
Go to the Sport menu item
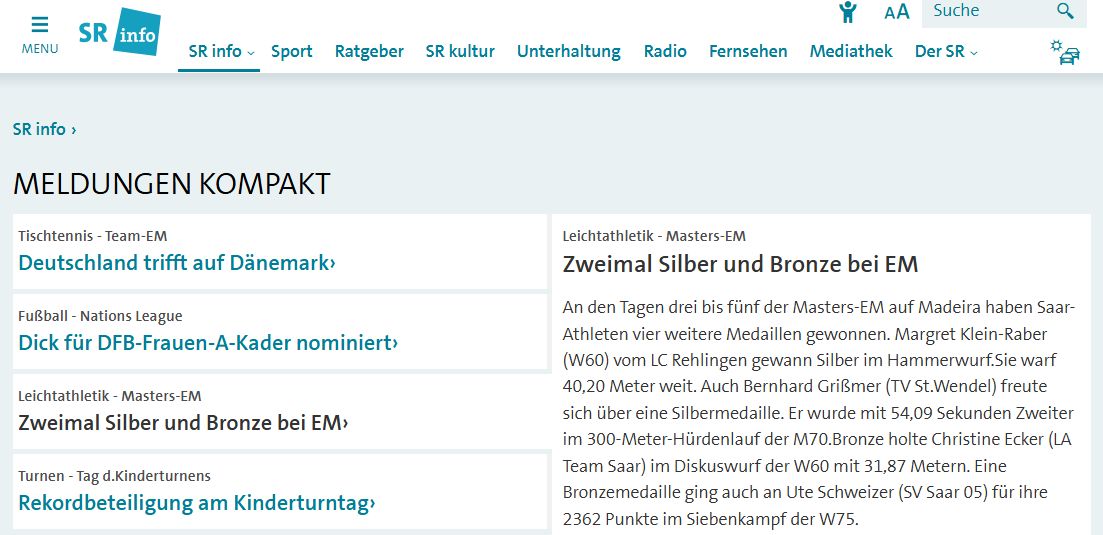292,51
